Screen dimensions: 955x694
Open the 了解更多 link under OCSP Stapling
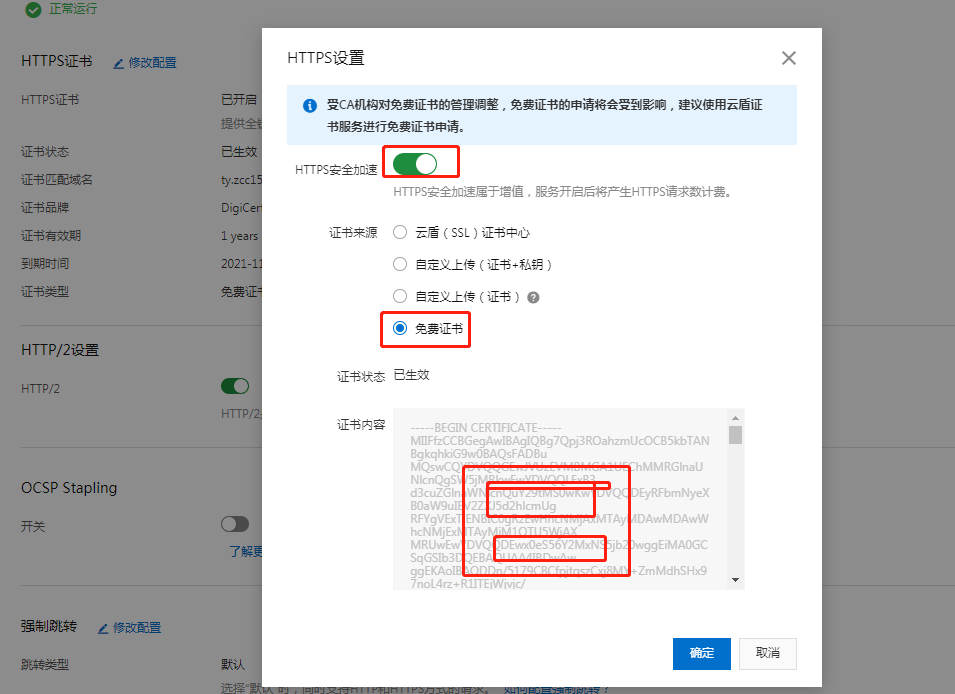click(245, 551)
